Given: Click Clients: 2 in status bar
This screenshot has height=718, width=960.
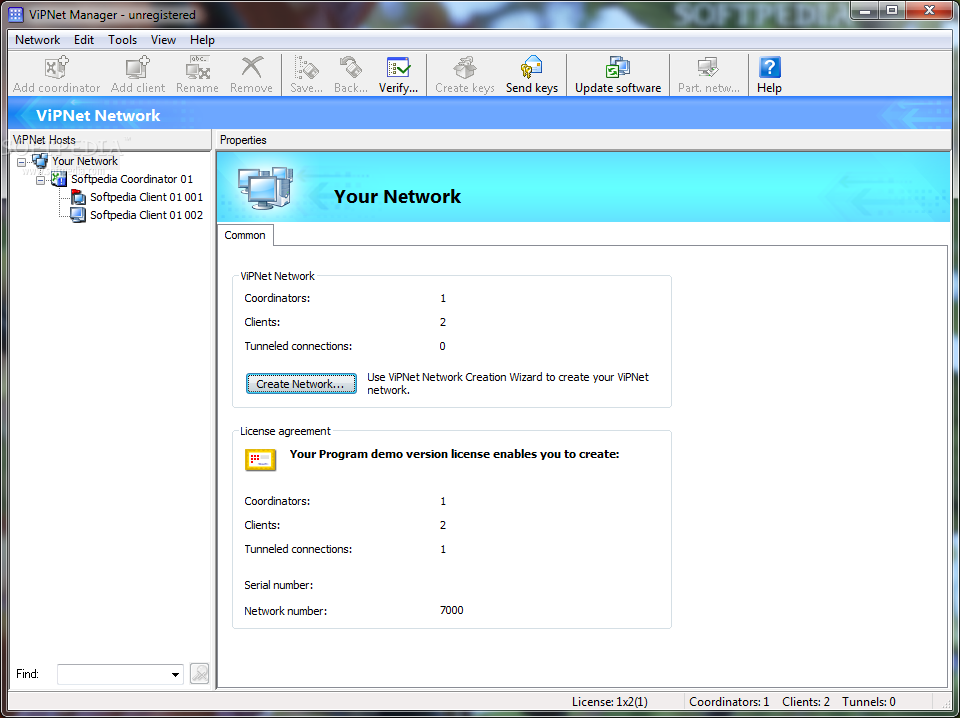Looking at the screenshot, I should coord(806,702).
